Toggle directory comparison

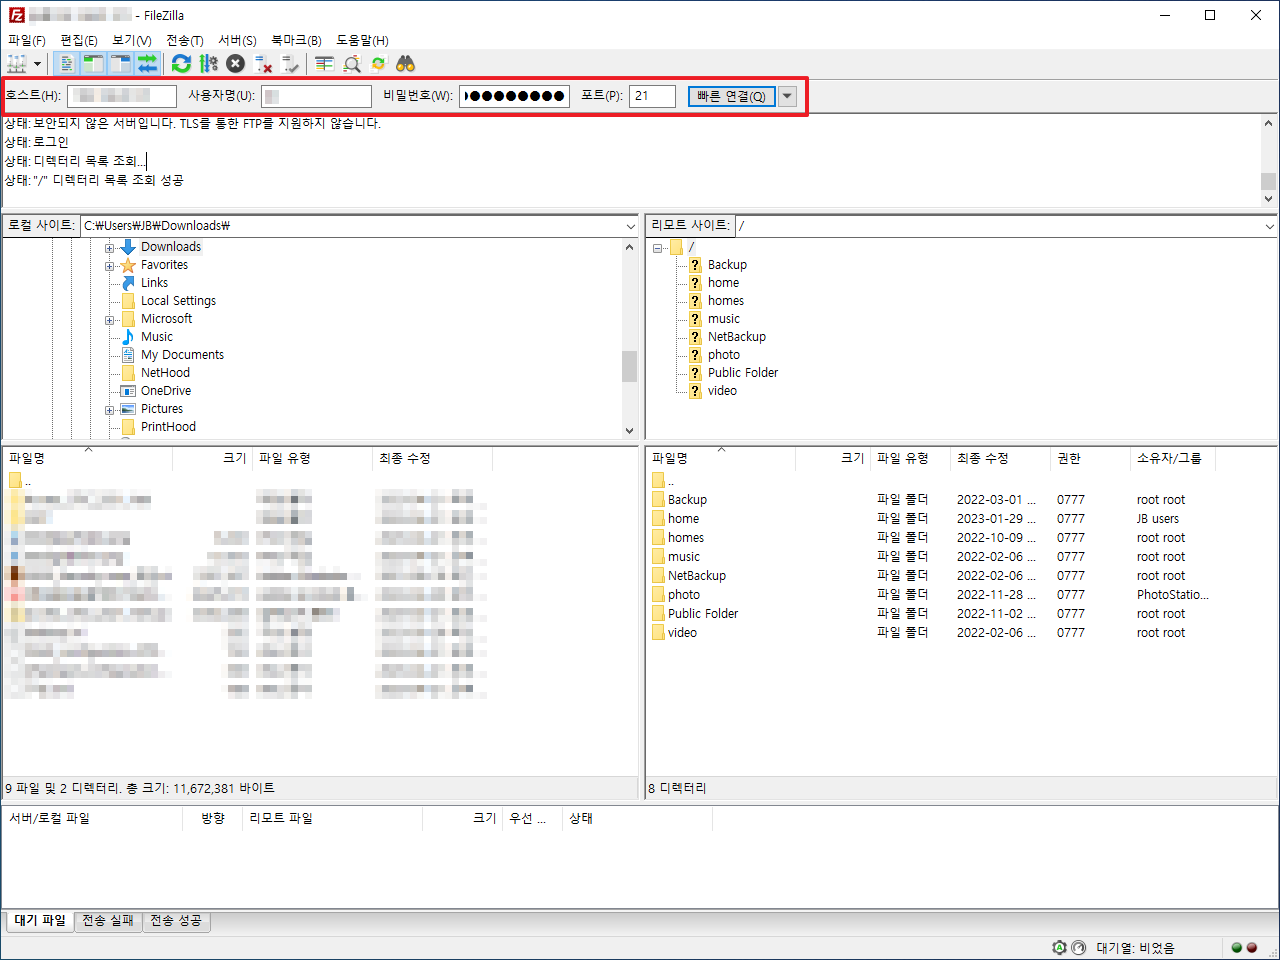351,64
